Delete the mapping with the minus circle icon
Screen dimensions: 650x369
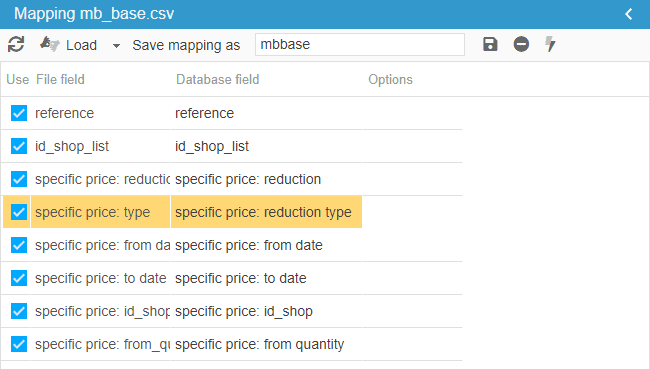click(521, 44)
